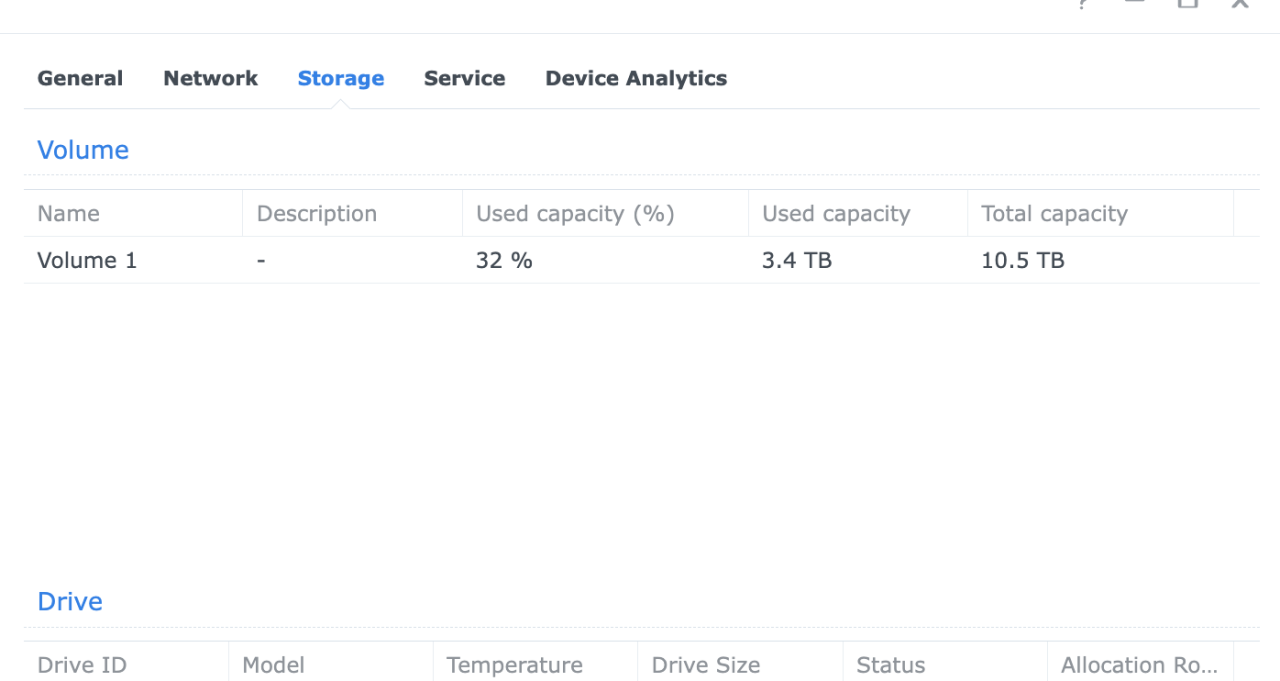Switch to the General tab
This screenshot has height=681, width=1280.
pyautogui.click(x=80, y=78)
